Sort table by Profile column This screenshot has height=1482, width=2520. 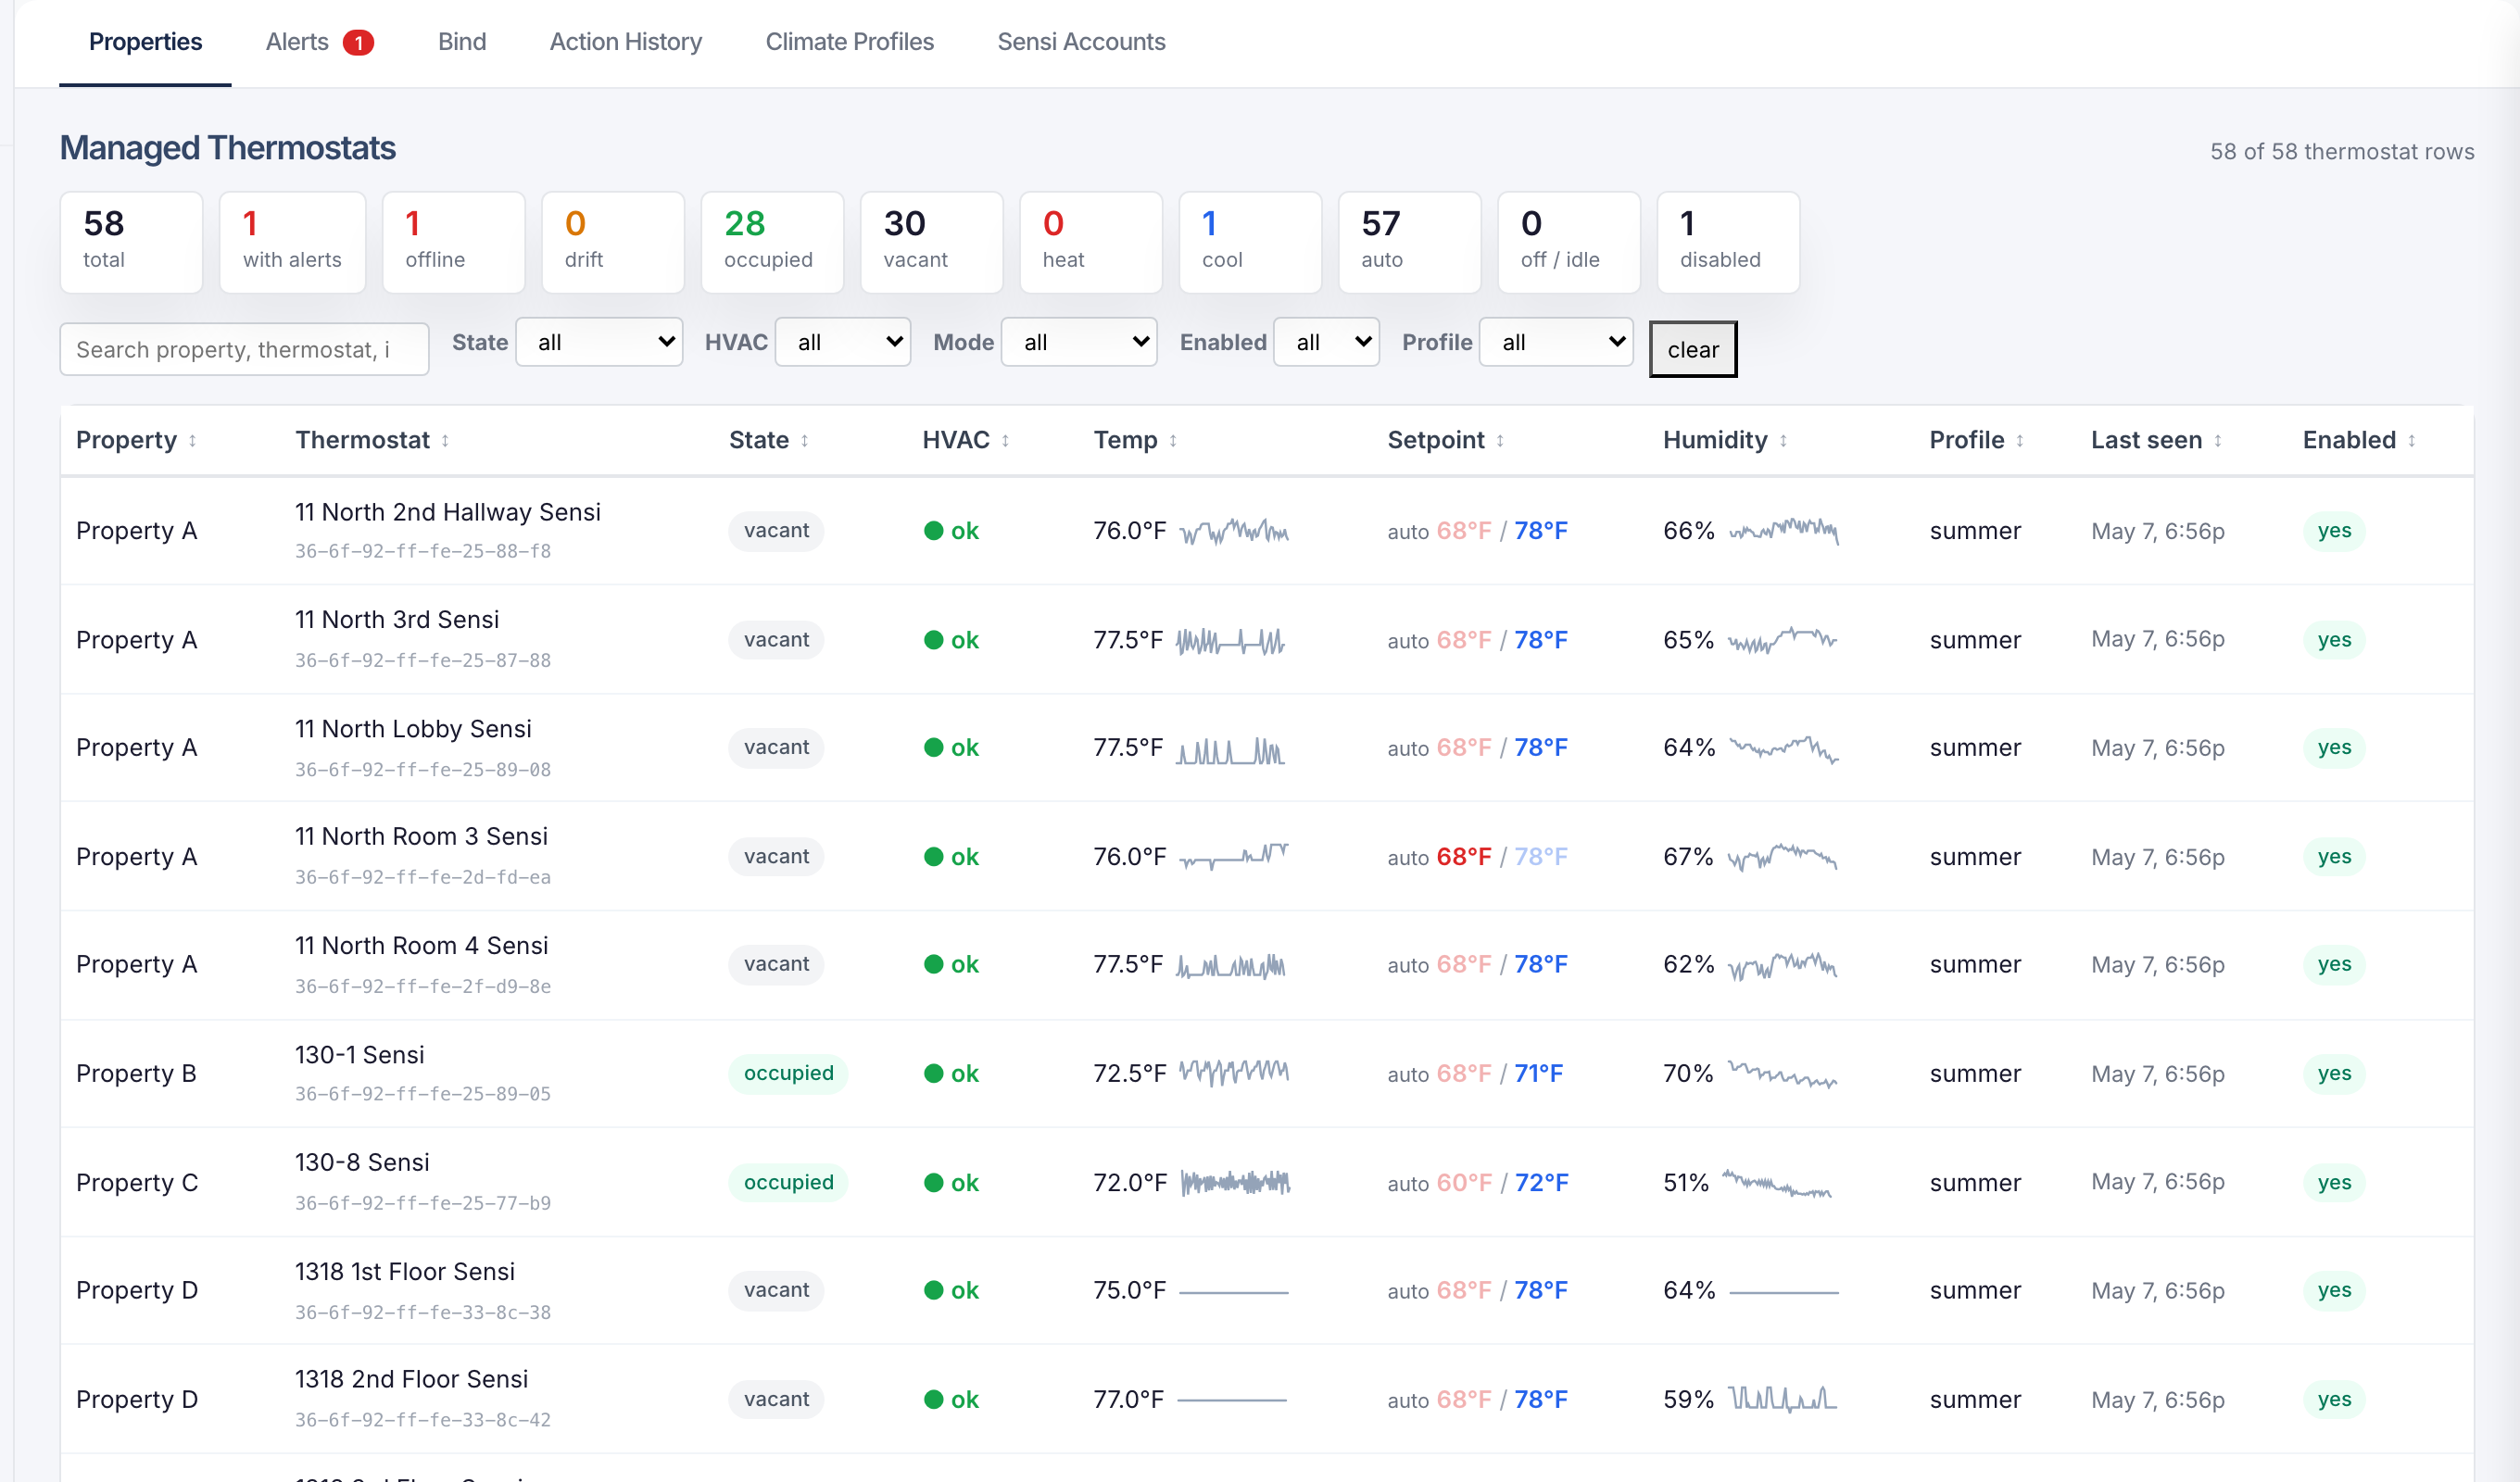(x=1976, y=440)
